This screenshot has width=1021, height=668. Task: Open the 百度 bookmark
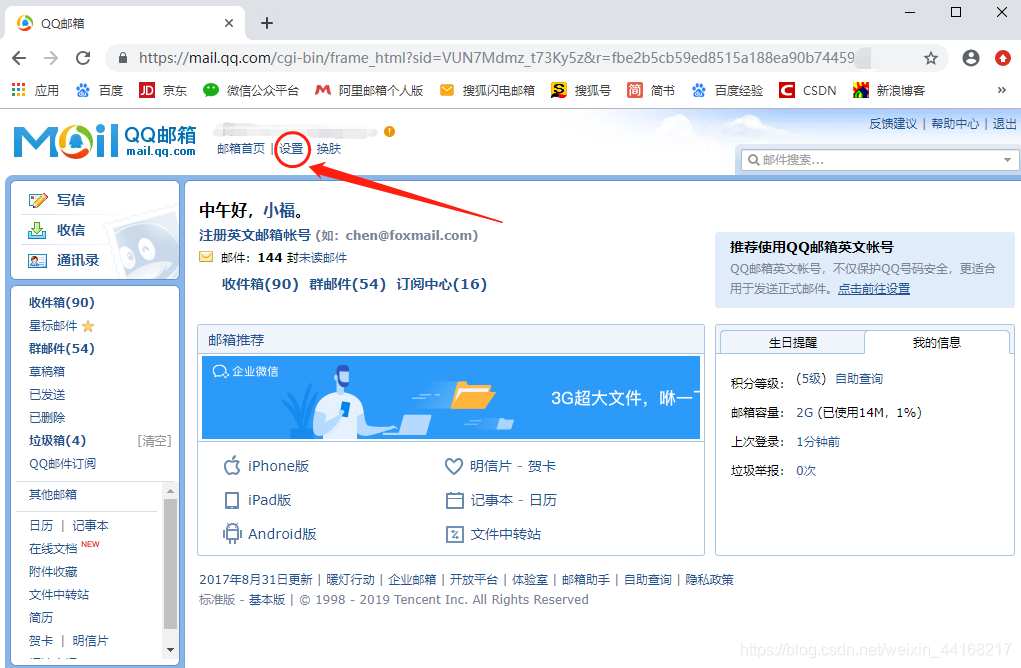(99, 90)
